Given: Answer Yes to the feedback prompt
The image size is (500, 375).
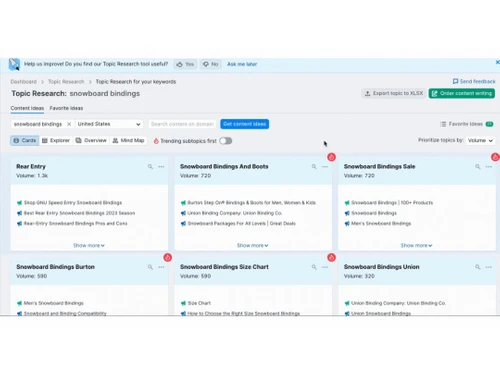Looking at the screenshot, I should [x=185, y=64].
